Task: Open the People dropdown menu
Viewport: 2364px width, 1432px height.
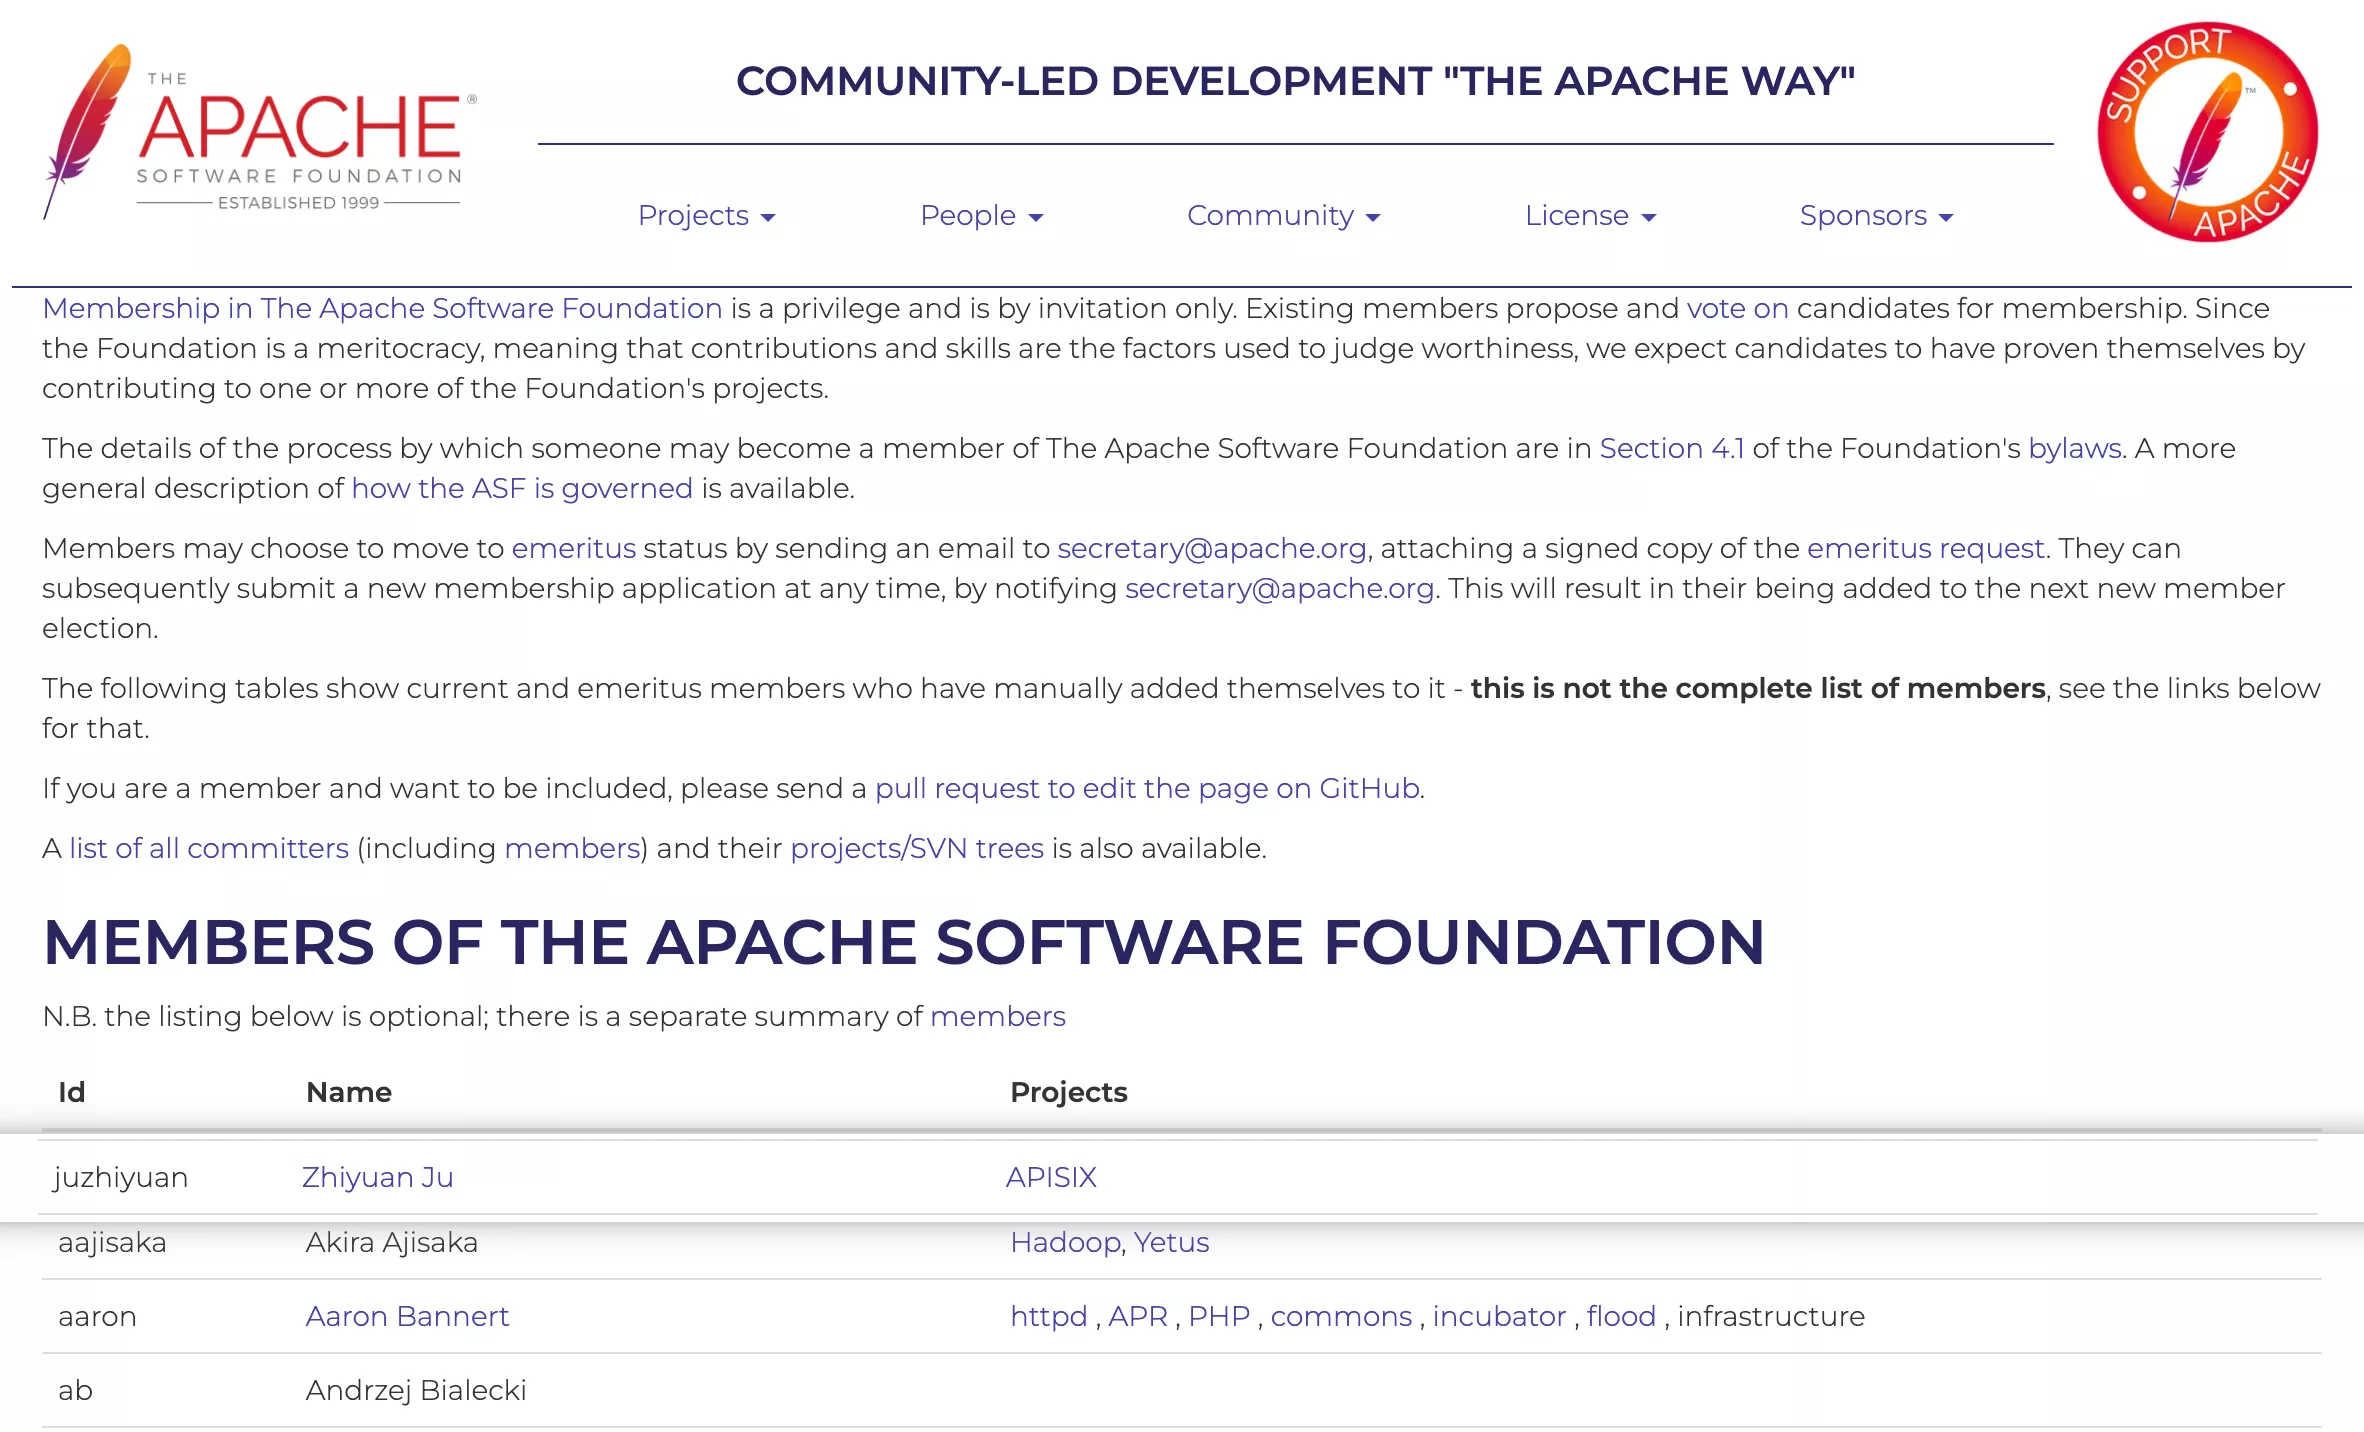Action: pos(981,215)
